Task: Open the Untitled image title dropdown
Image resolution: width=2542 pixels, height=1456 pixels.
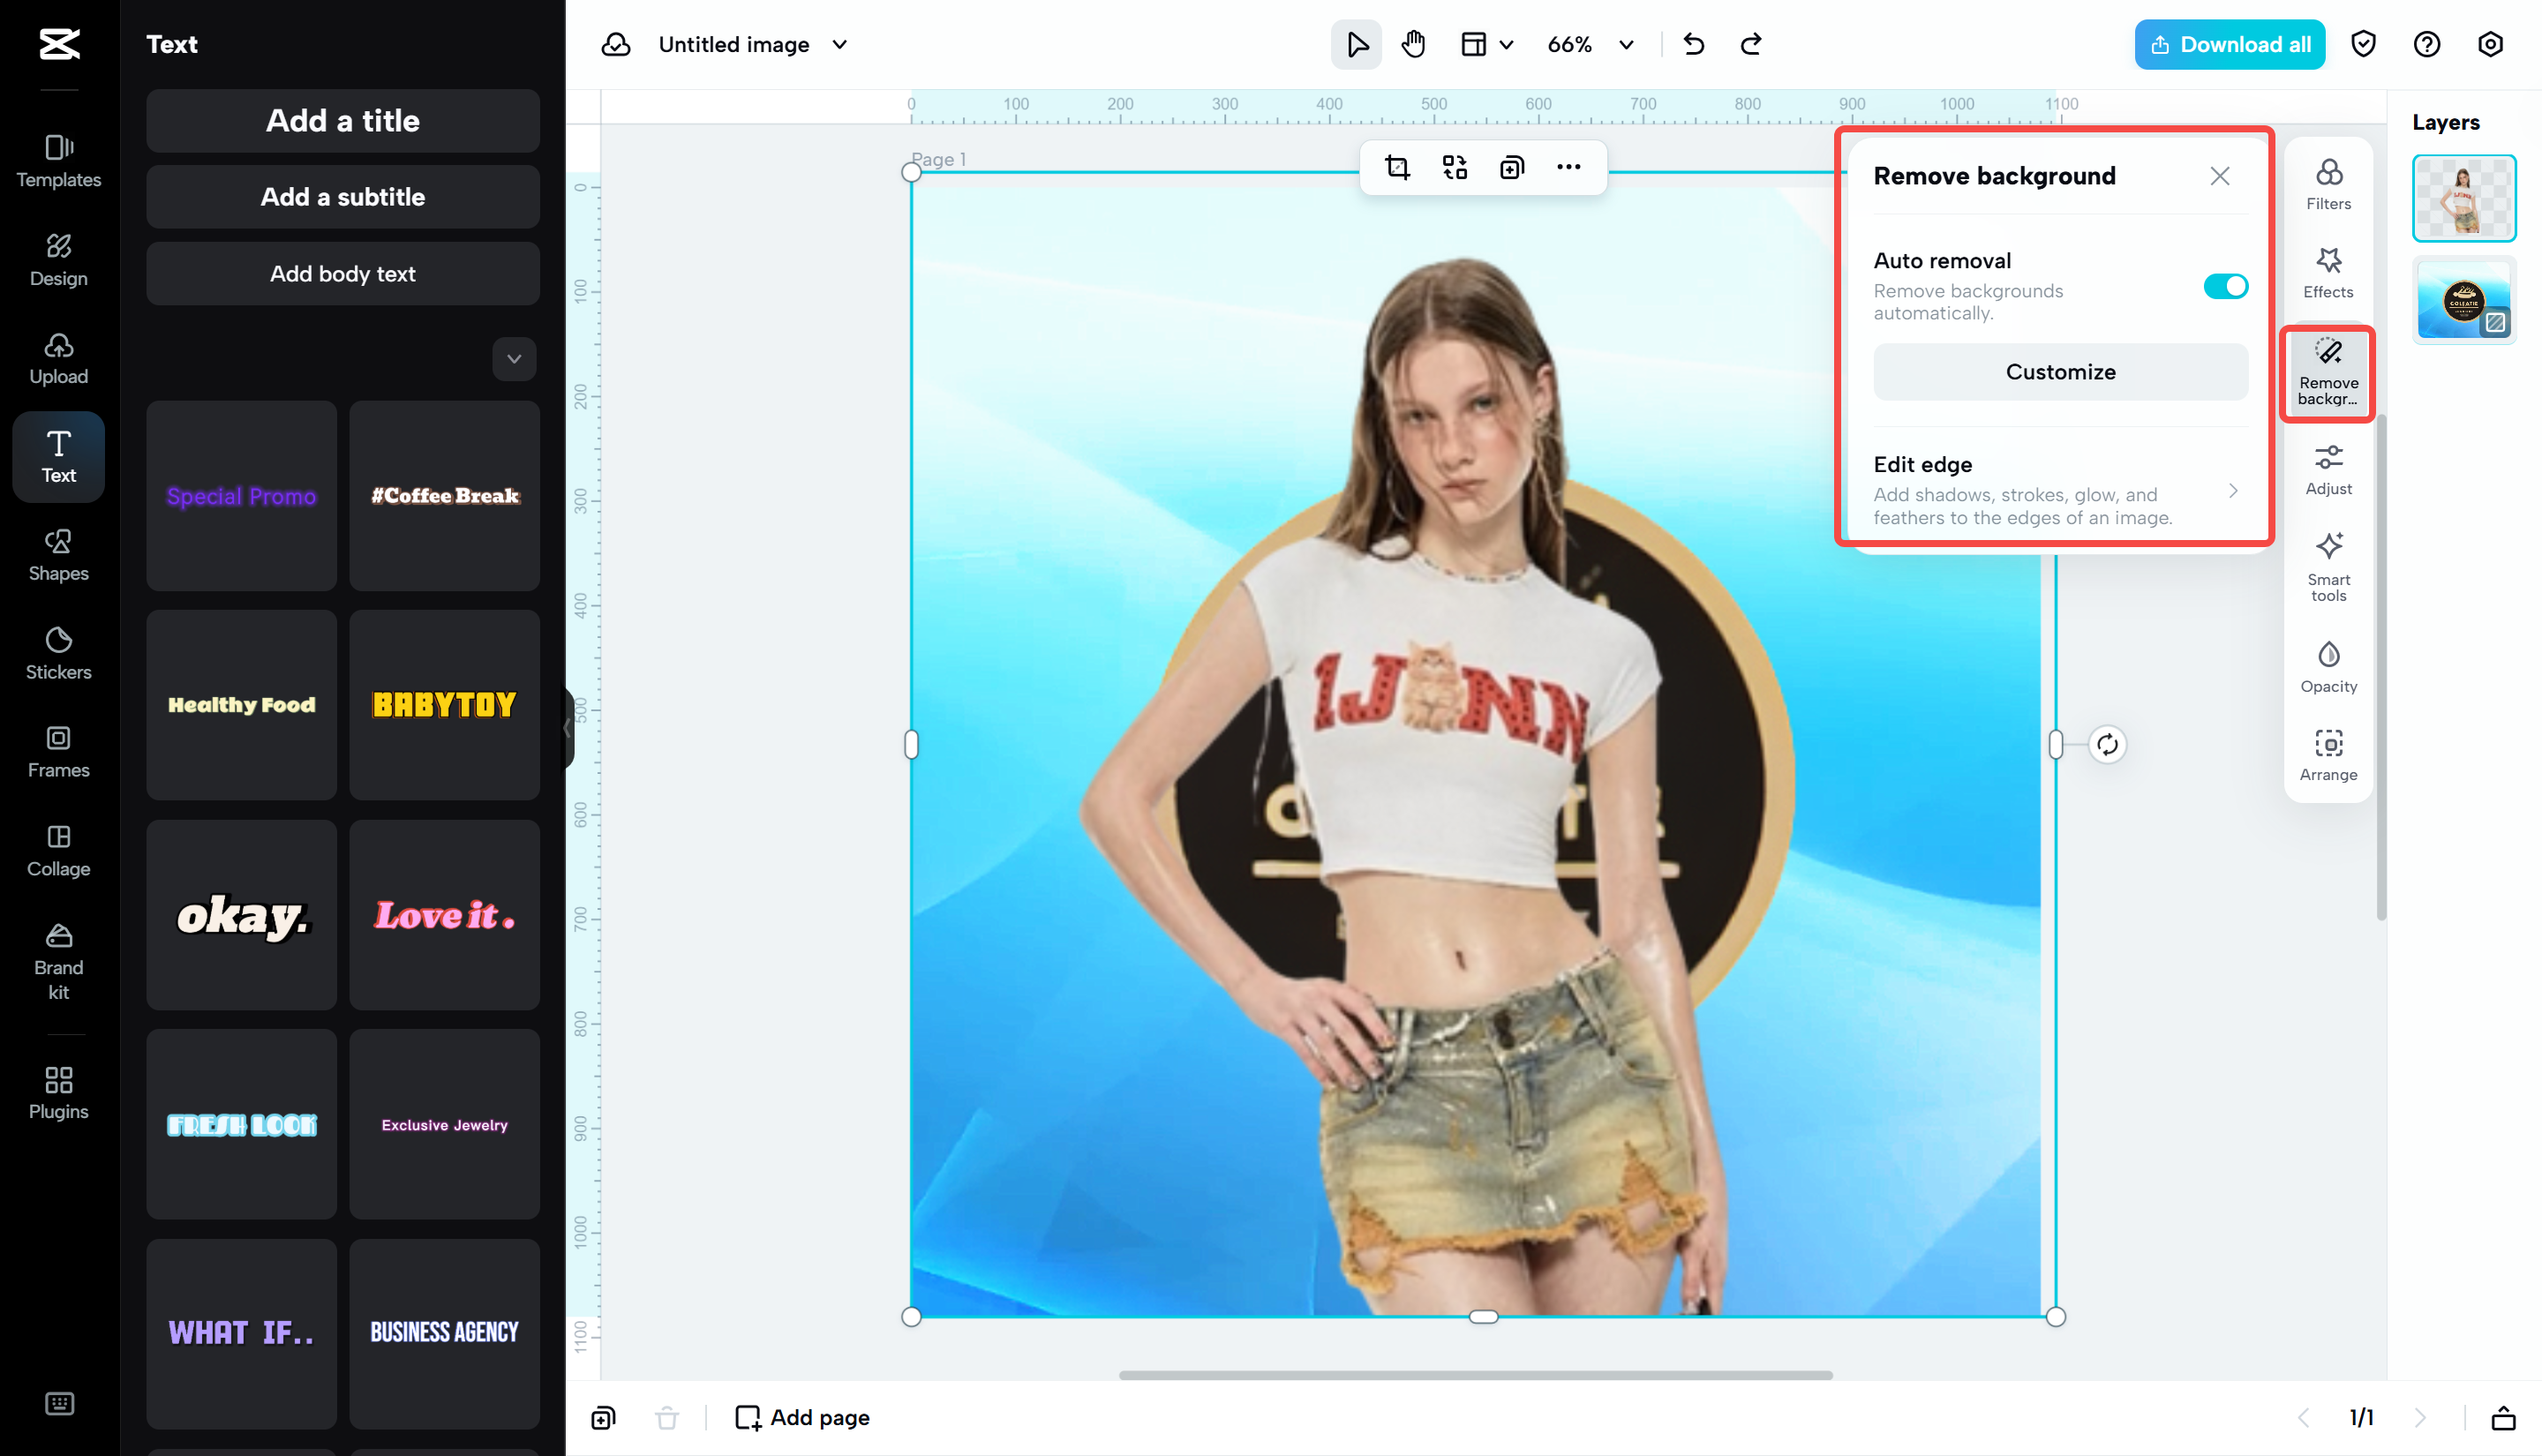Action: 841,44
